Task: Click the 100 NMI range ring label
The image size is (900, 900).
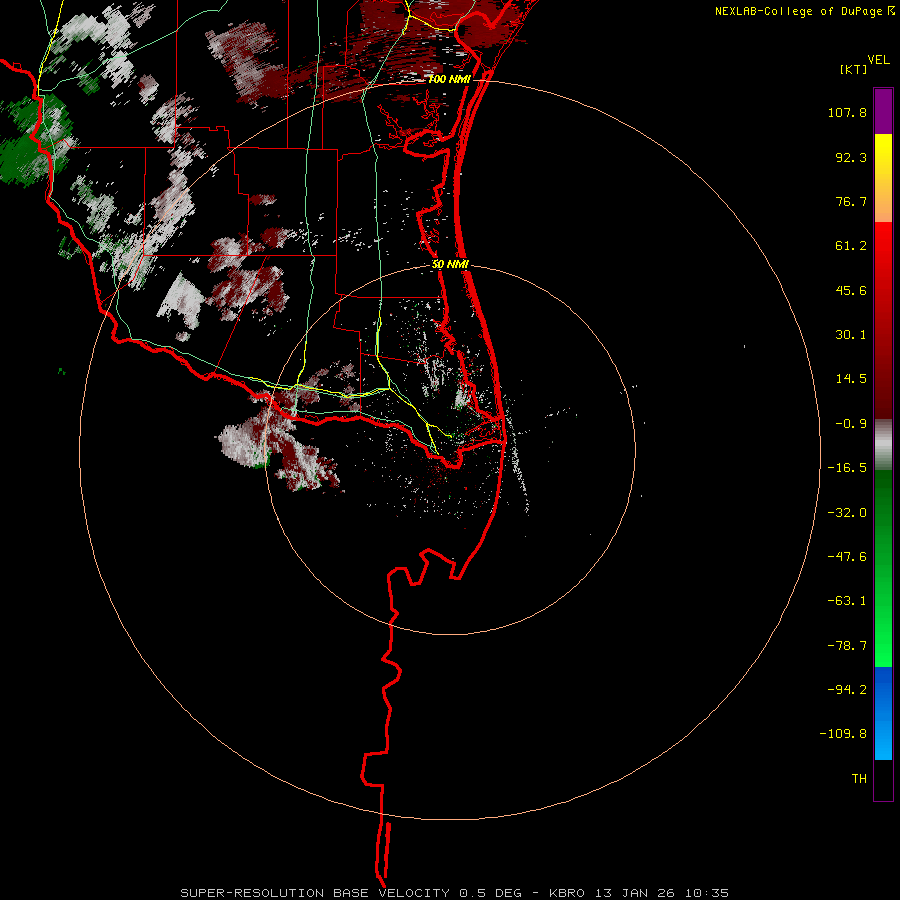Action: tap(449, 79)
